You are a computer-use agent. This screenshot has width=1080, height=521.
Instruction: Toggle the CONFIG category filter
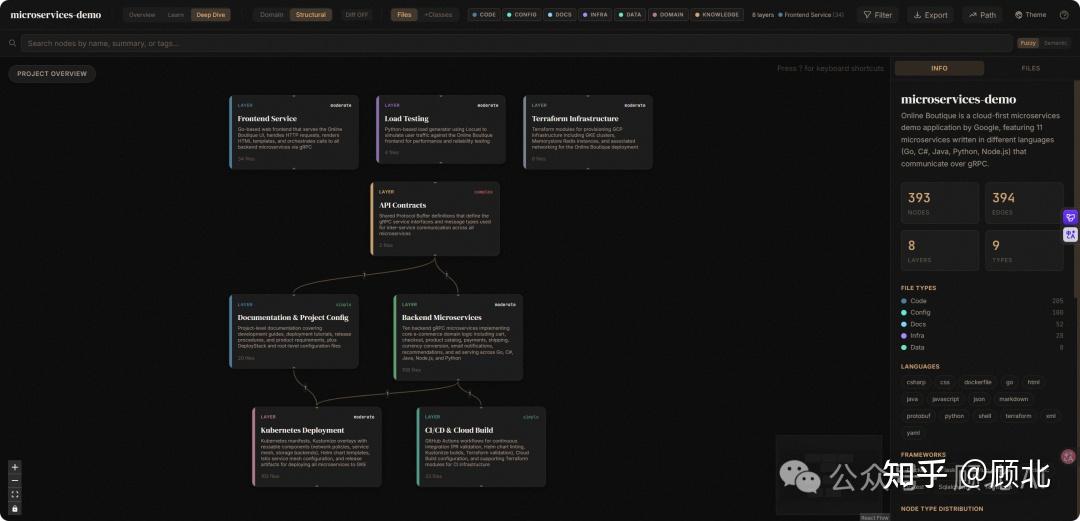point(521,14)
